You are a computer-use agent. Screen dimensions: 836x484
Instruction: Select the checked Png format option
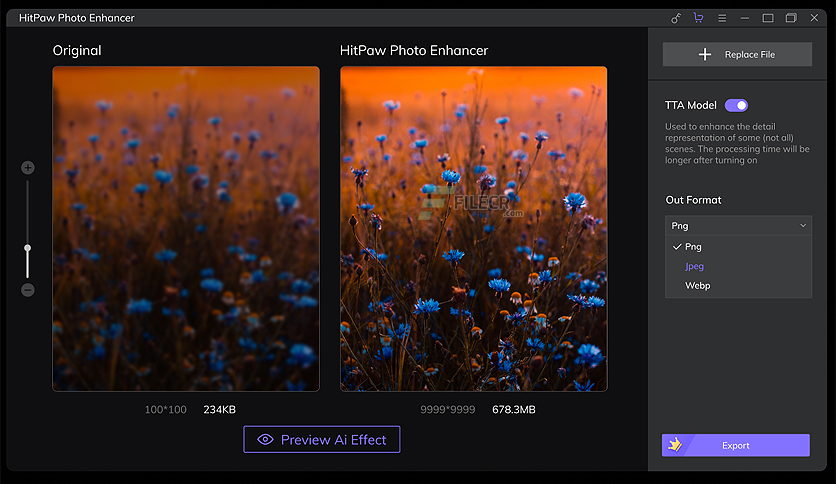[738, 247]
